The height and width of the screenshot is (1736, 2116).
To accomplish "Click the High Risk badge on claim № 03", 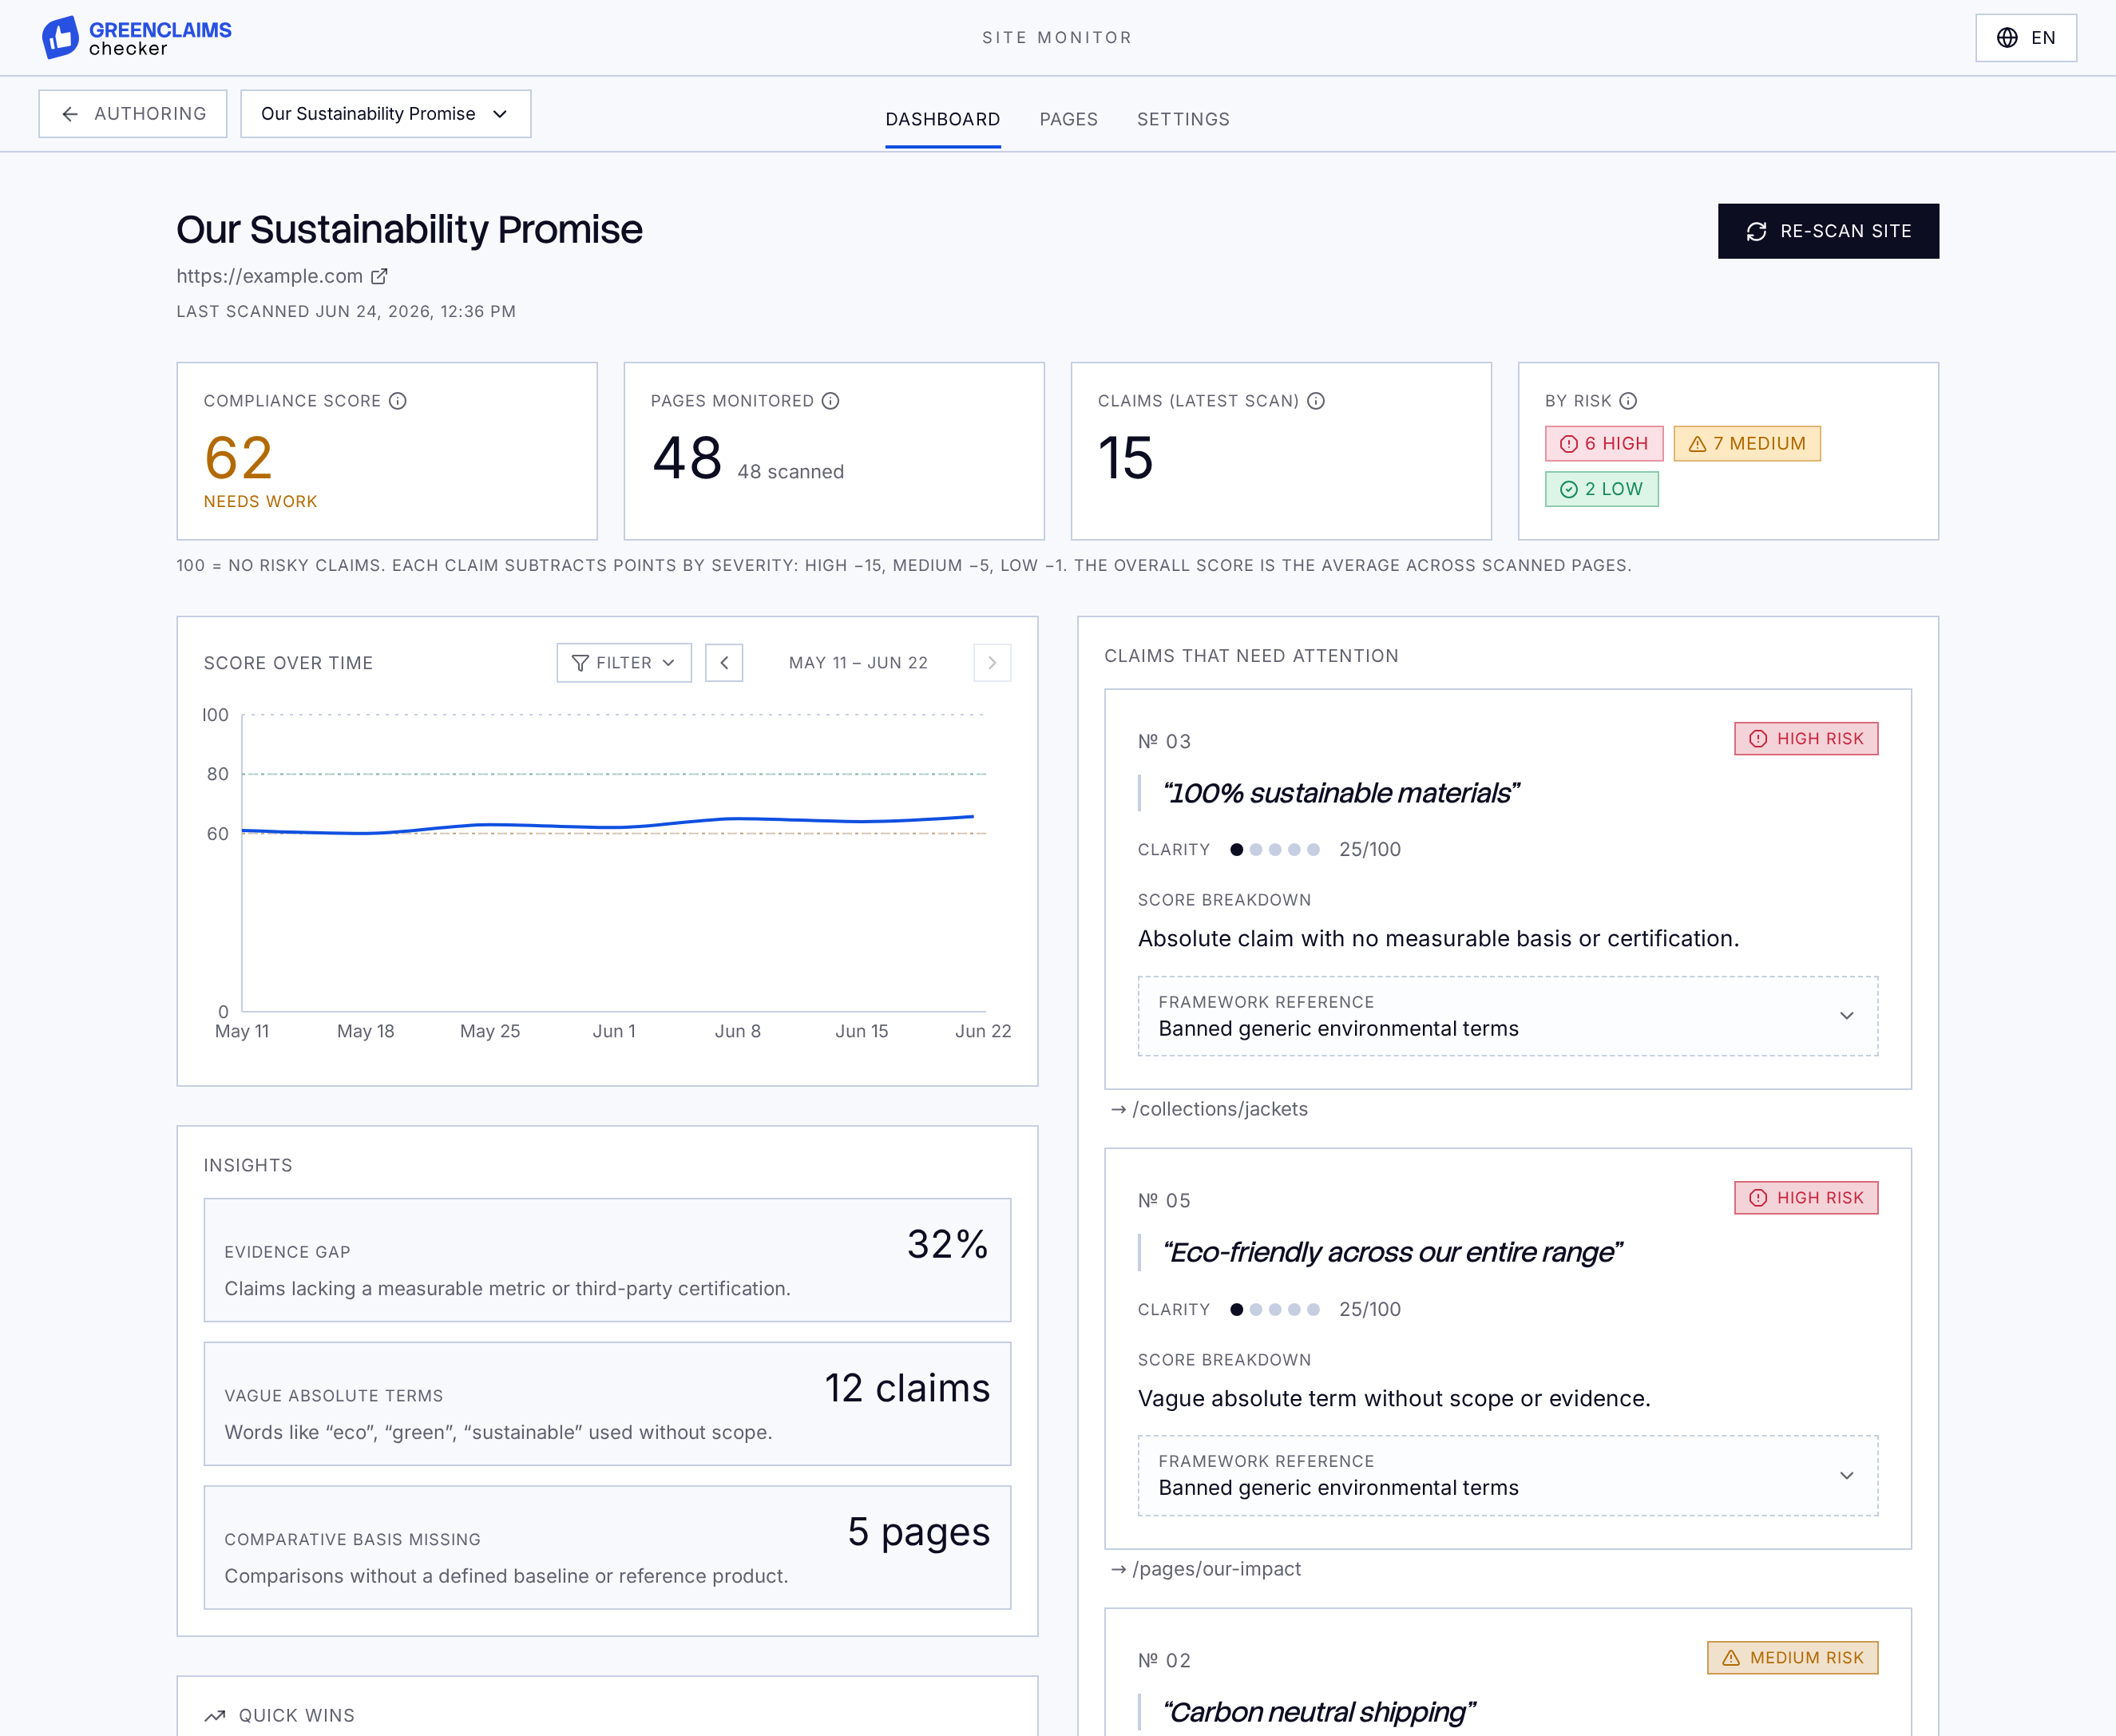I will 1806,739.
